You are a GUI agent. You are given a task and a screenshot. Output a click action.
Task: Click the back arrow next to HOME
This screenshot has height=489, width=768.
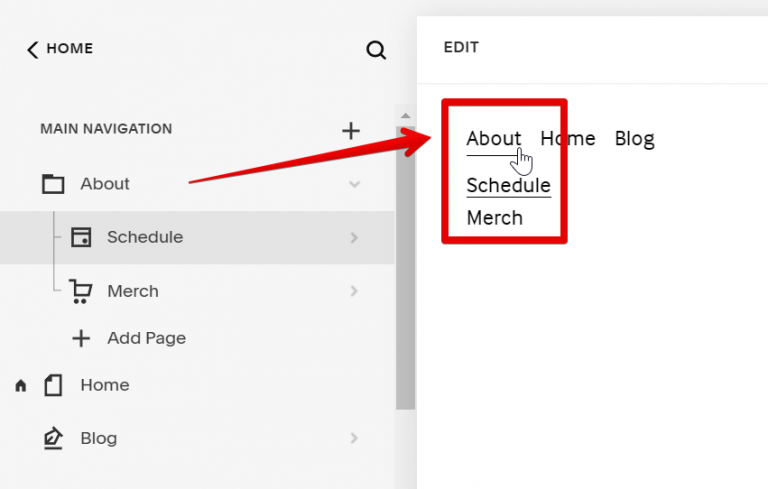coord(33,48)
